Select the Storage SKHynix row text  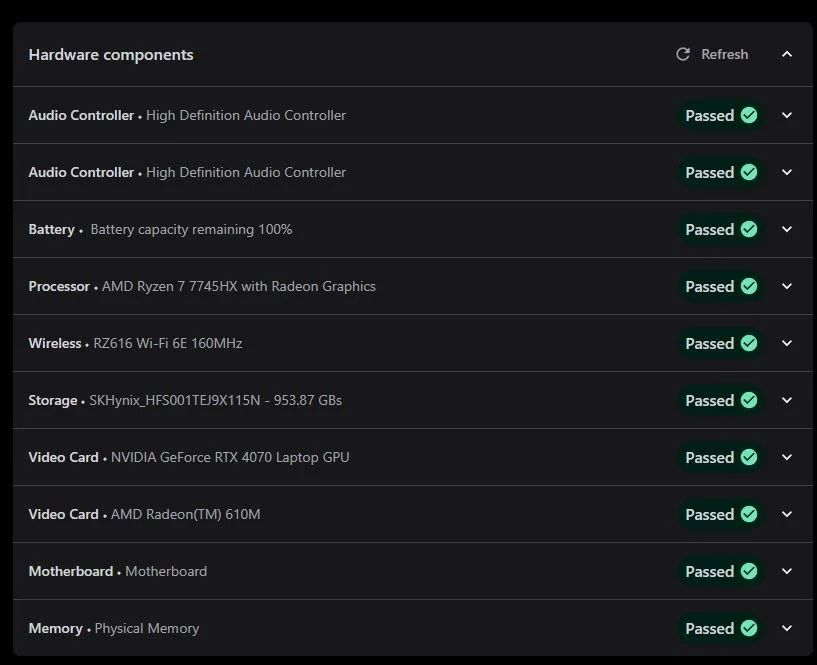point(185,400)
